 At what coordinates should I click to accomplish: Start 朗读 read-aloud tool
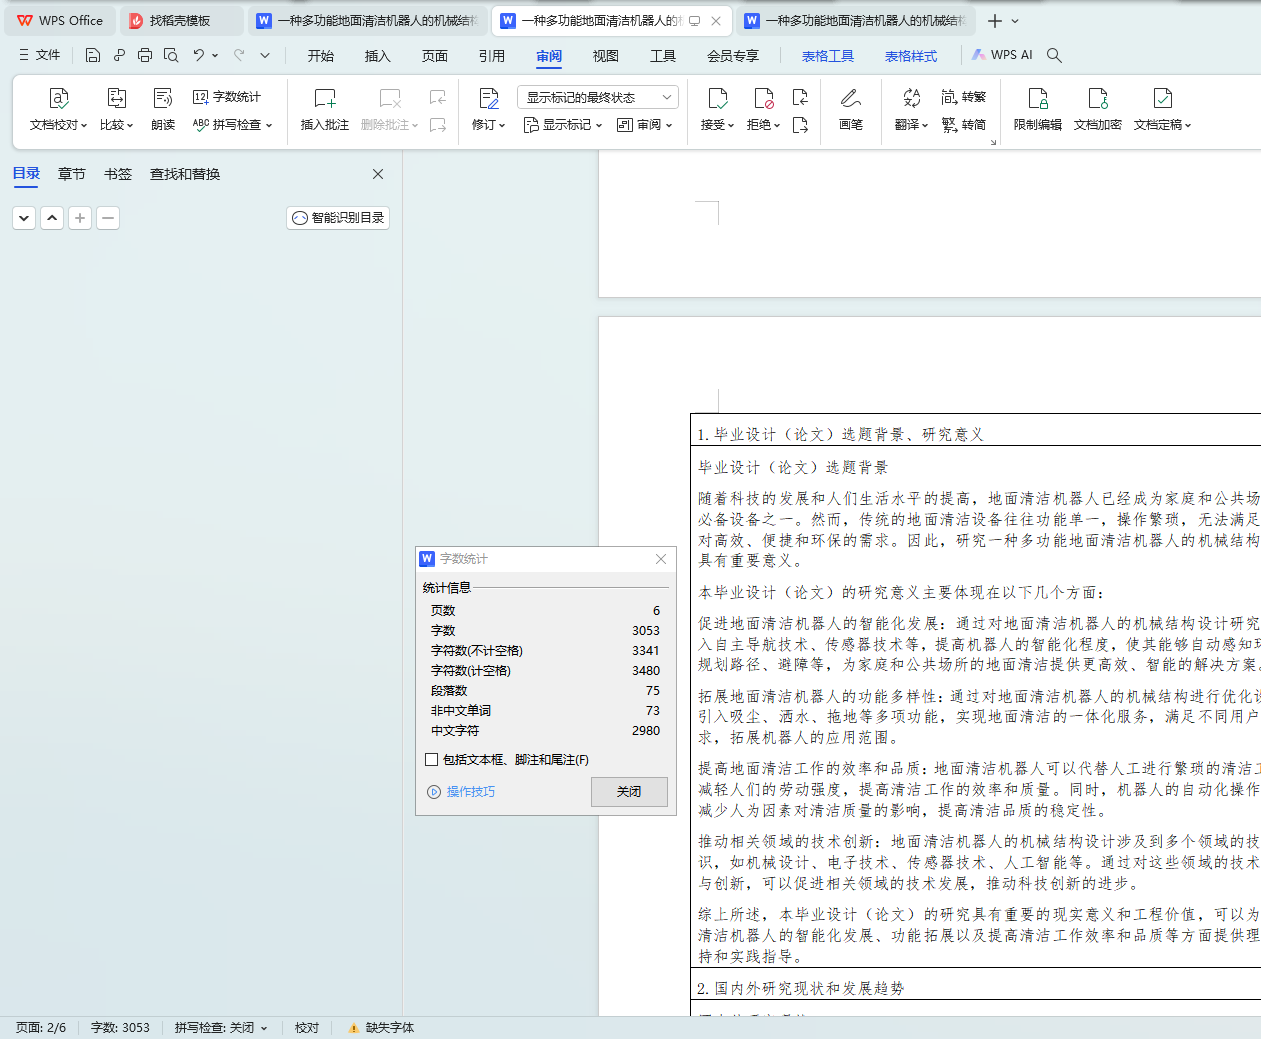(163, 110)
